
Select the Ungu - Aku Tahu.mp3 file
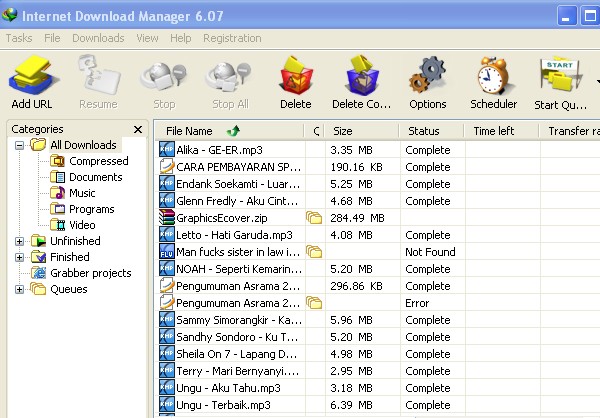tap(228, 388)
